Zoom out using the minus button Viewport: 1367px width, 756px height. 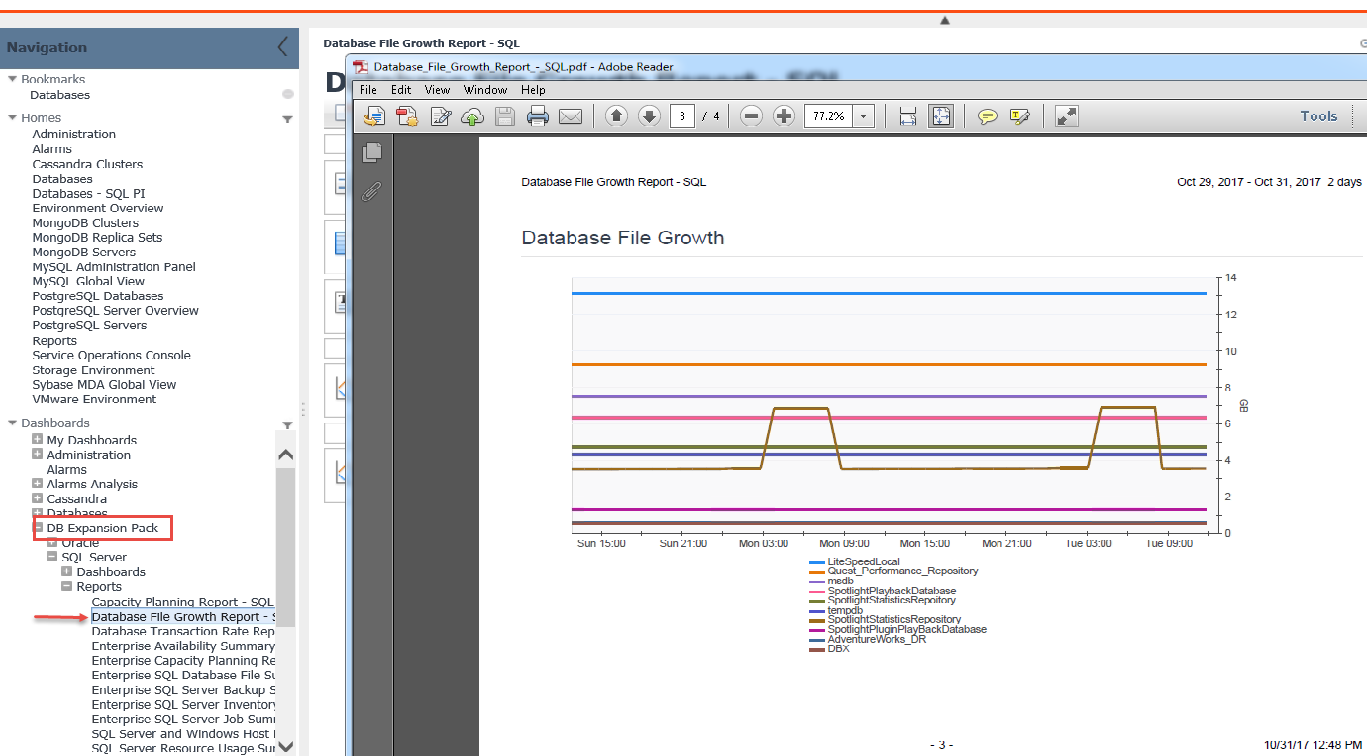[752, 116]
